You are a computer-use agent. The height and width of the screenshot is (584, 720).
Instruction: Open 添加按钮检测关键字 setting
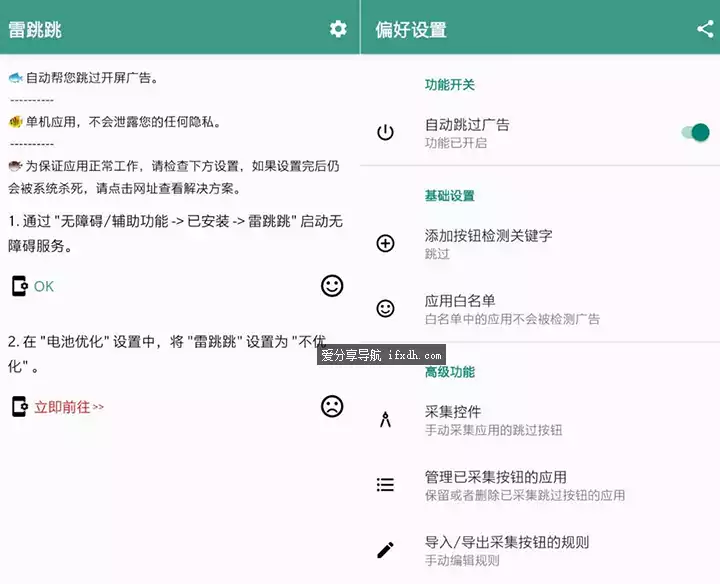tap(540, 244)
